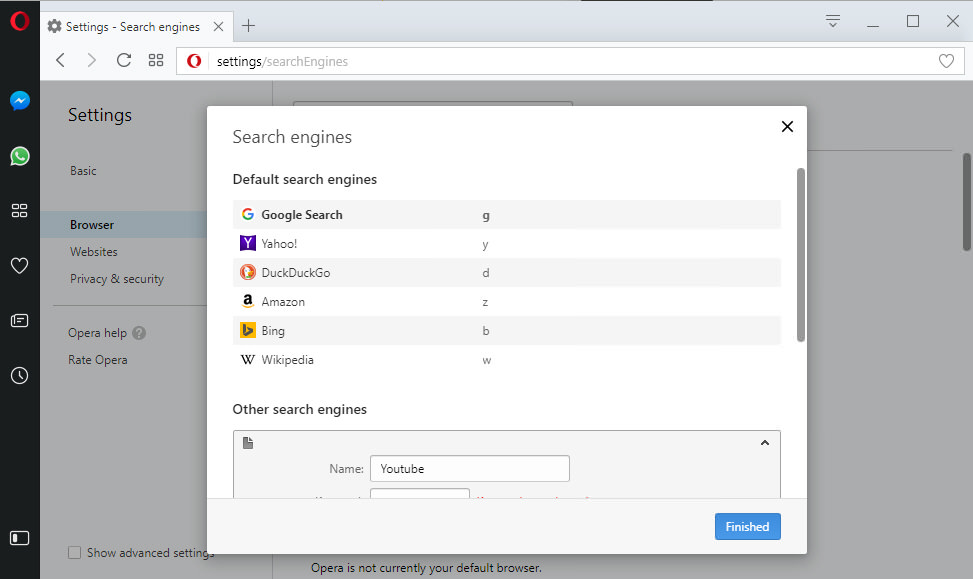Reload the current page
The height and width of the screenshot is (579, 973).
click(124, 60)
